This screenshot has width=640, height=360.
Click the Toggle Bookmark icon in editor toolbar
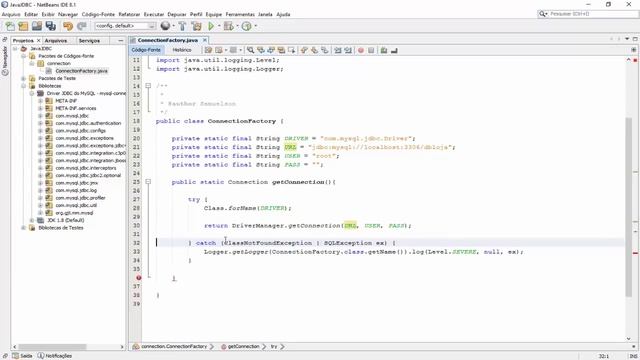(x=324, y=50)
